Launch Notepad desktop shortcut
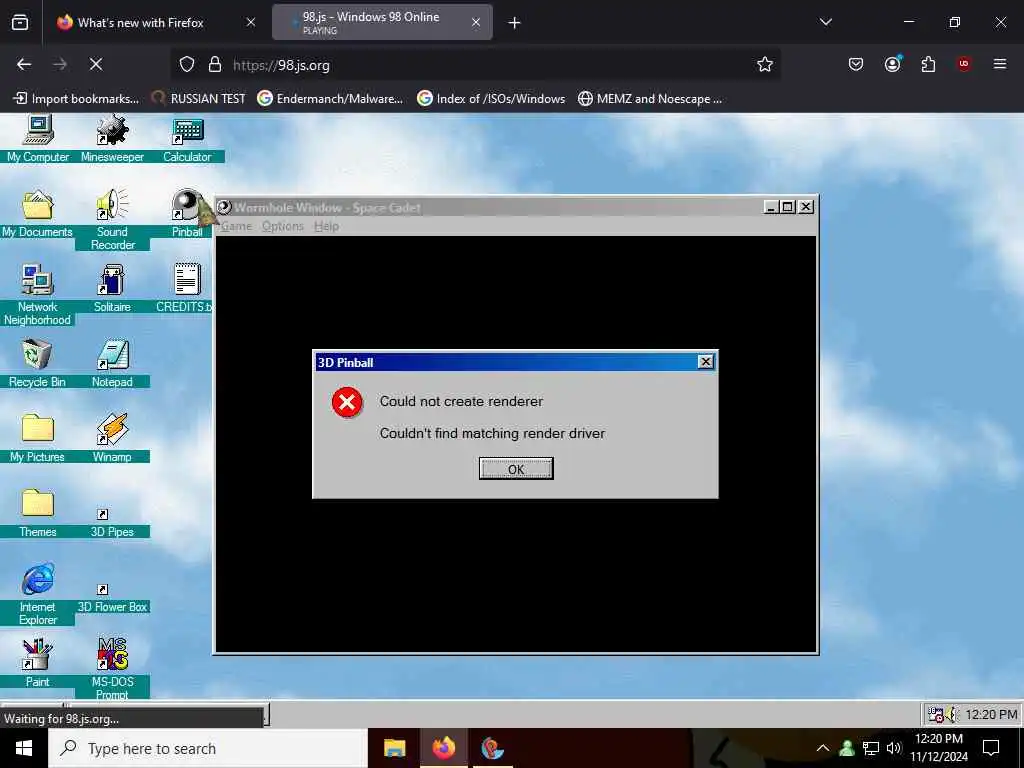This screenshot has height=768, width=1024. [112, 363]
